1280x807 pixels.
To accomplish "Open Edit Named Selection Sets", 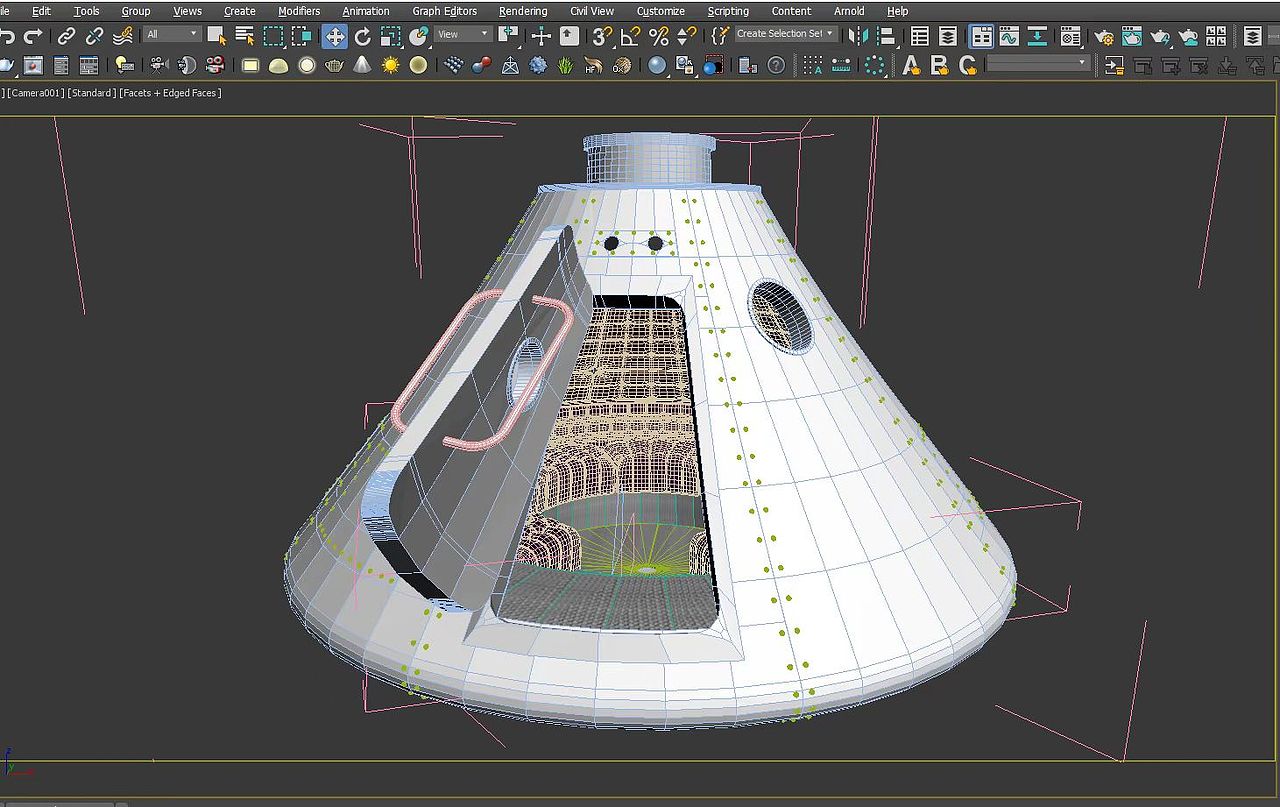I will click(720, 37).
